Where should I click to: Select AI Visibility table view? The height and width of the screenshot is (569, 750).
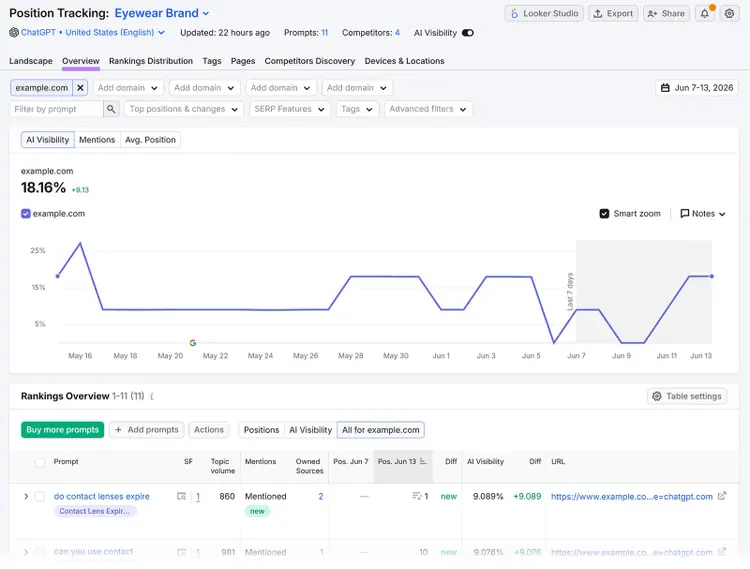click(310, 430)
